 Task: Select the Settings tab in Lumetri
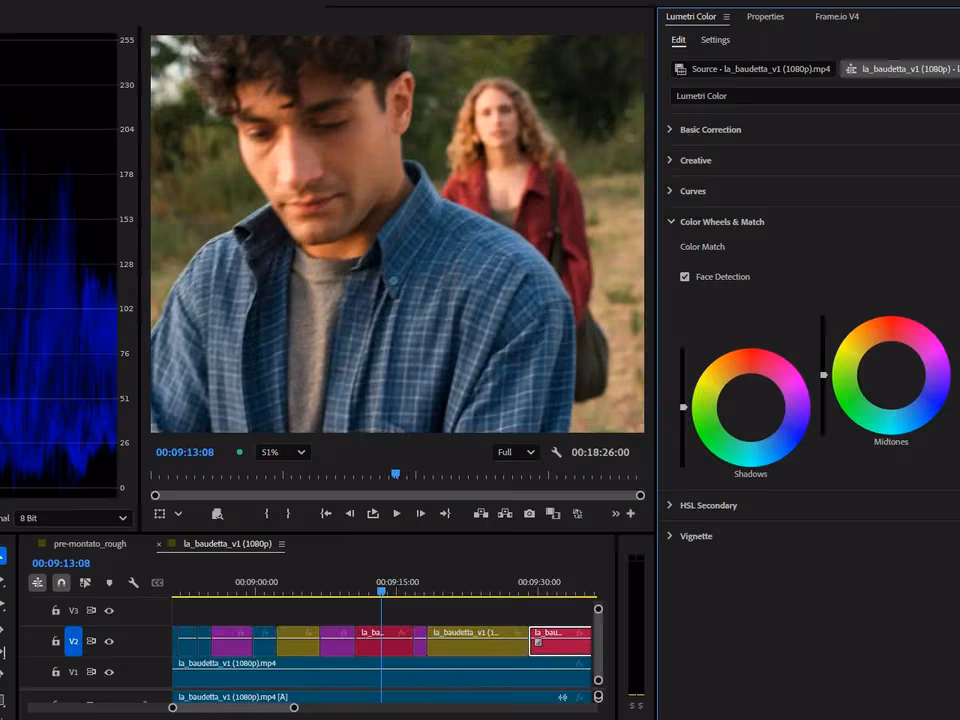tap(715, 40)
